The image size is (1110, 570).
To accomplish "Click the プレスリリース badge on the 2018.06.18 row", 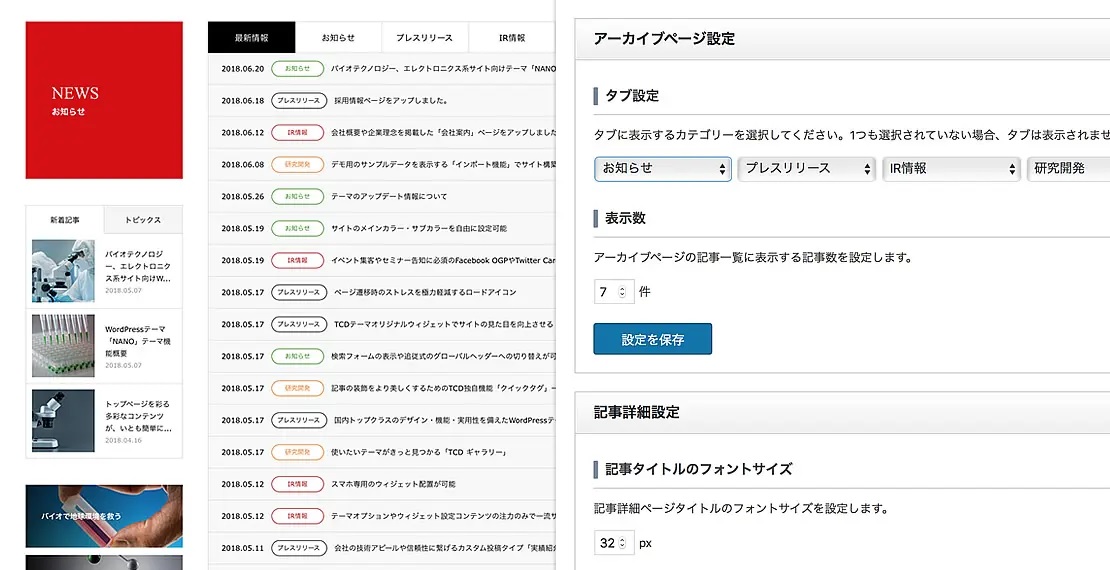I will (x=297, y=101).
